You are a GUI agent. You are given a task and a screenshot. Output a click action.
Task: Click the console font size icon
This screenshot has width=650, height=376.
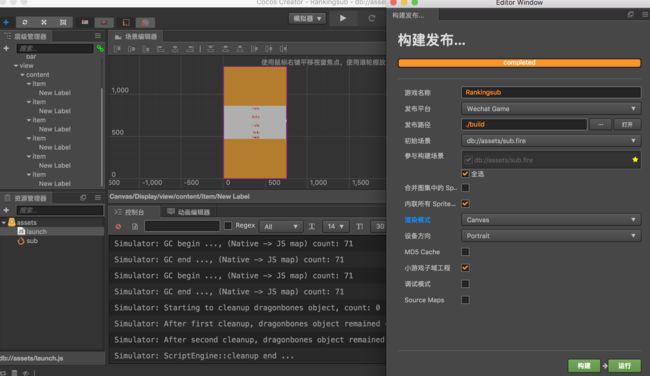312,226
